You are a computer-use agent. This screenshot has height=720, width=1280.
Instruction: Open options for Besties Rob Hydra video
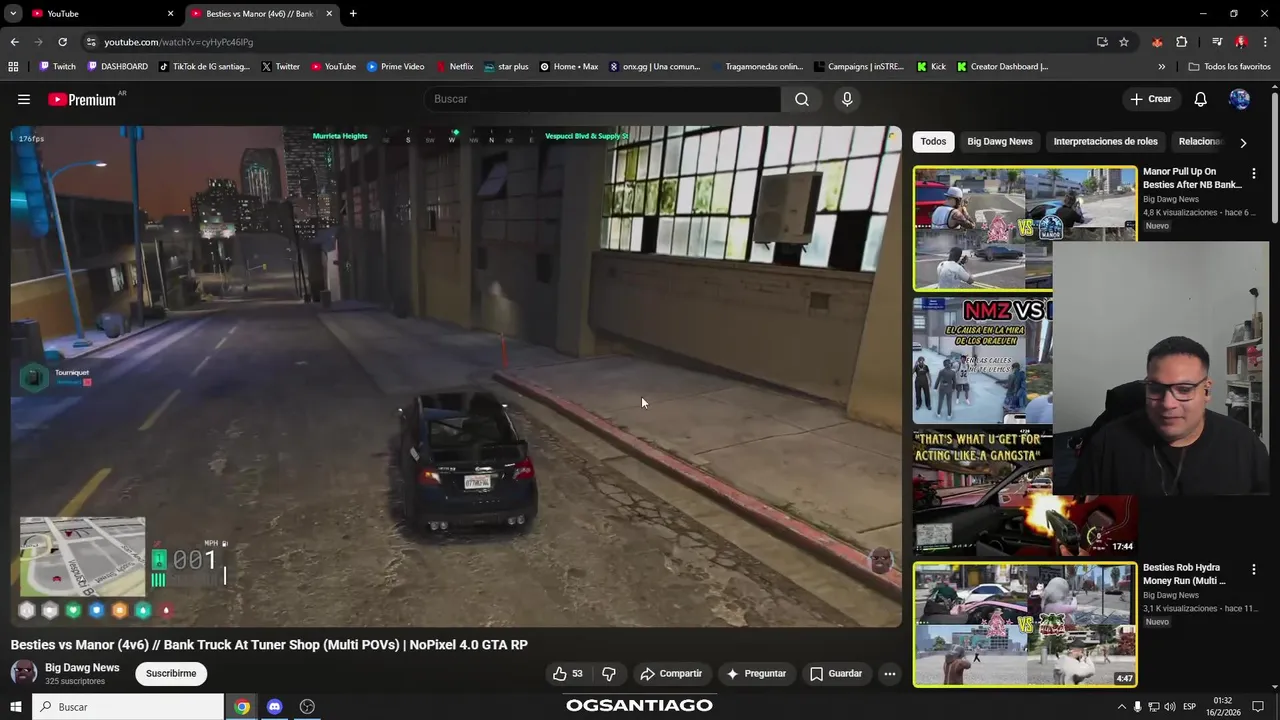pos(1253,569)
